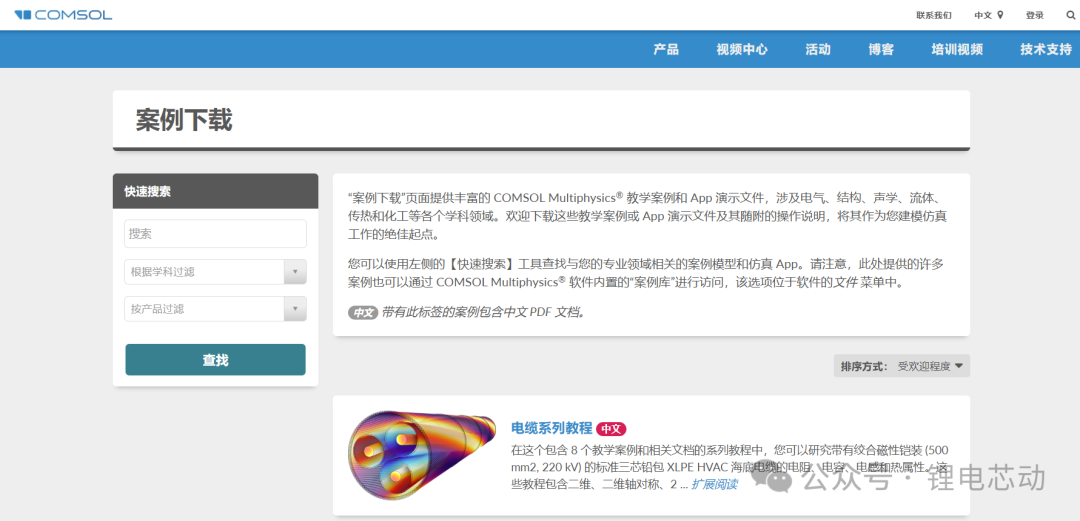
Task: Open the 技术支持 menu
Action: tap(1046, 49)
